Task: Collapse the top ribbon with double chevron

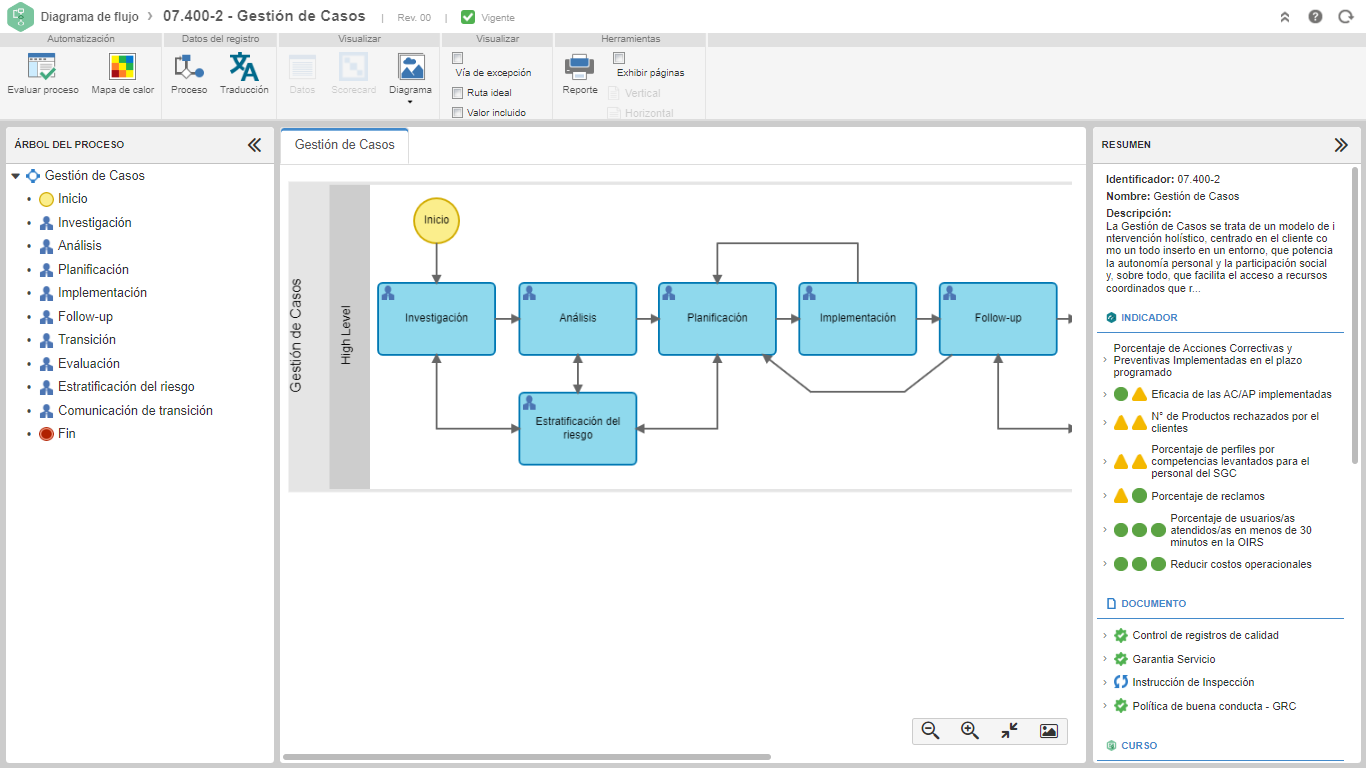Action: [x=1285, y=17]
